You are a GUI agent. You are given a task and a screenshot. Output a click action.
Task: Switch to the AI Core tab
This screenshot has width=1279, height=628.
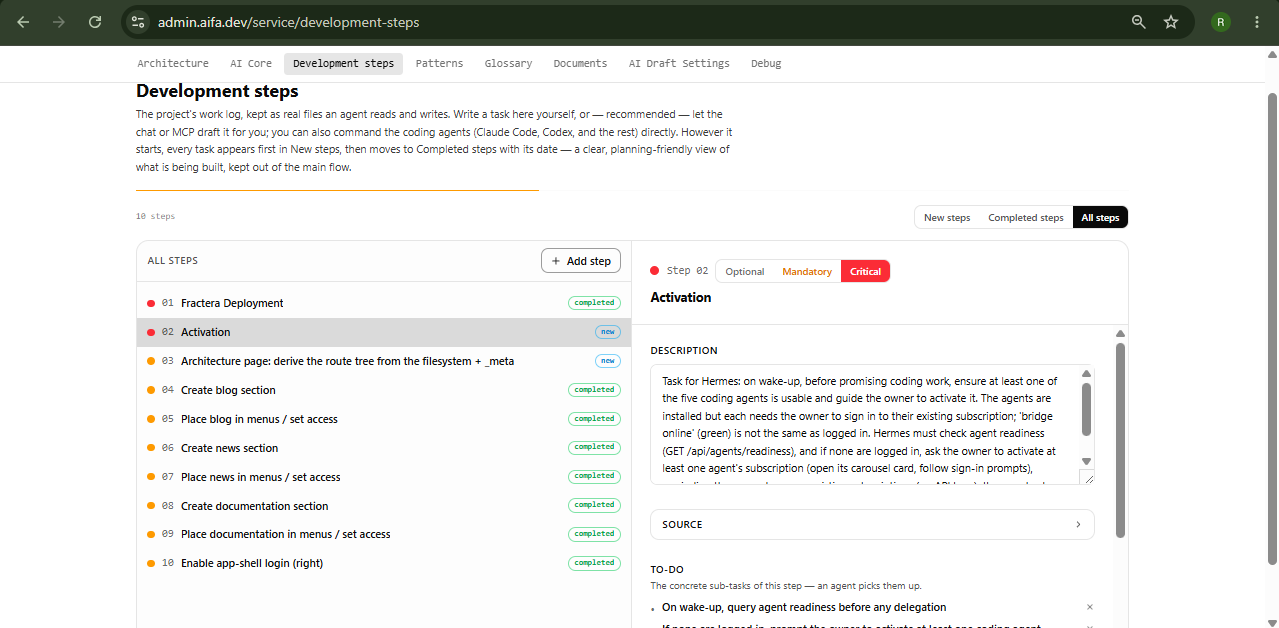click(x=251, y=63)
